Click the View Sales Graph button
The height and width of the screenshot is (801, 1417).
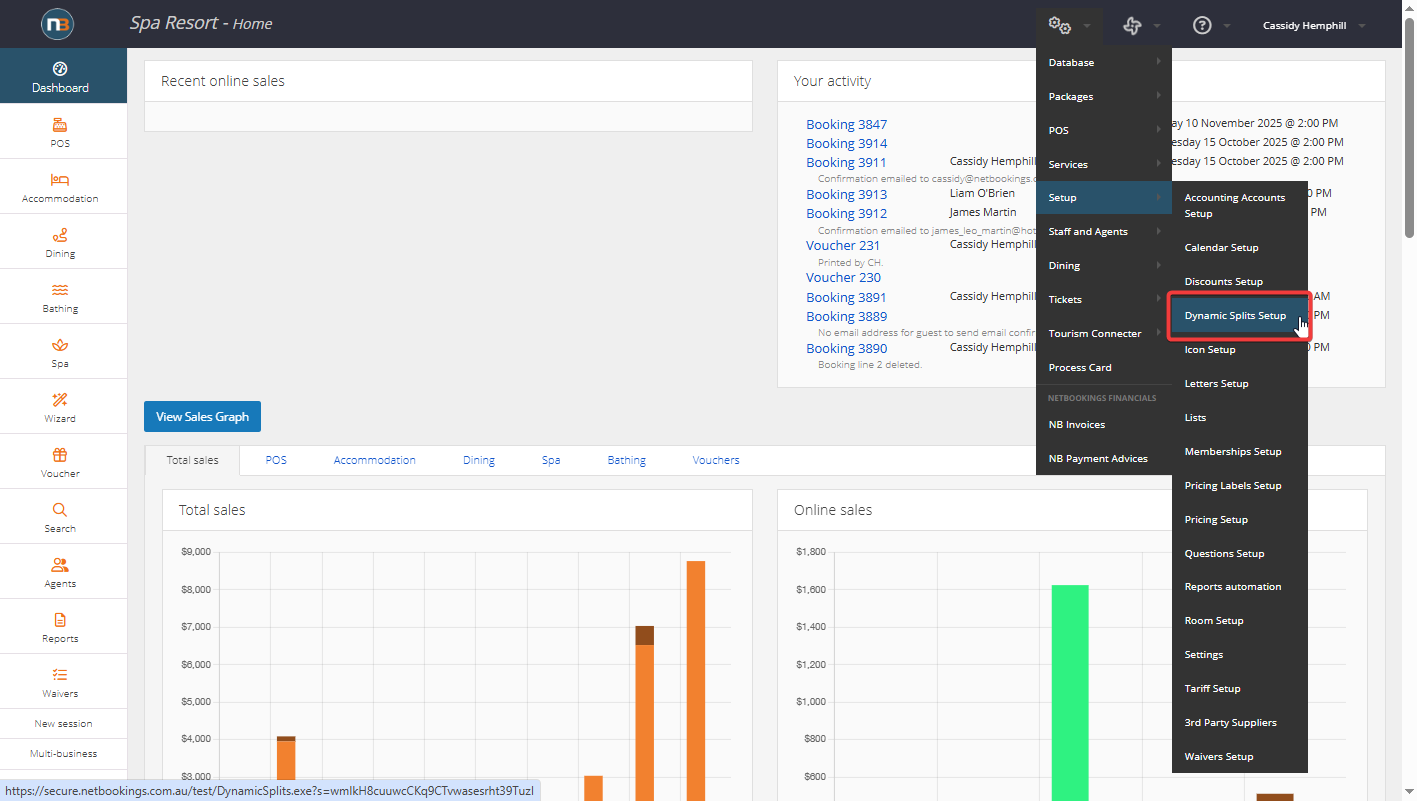[202, 417]
